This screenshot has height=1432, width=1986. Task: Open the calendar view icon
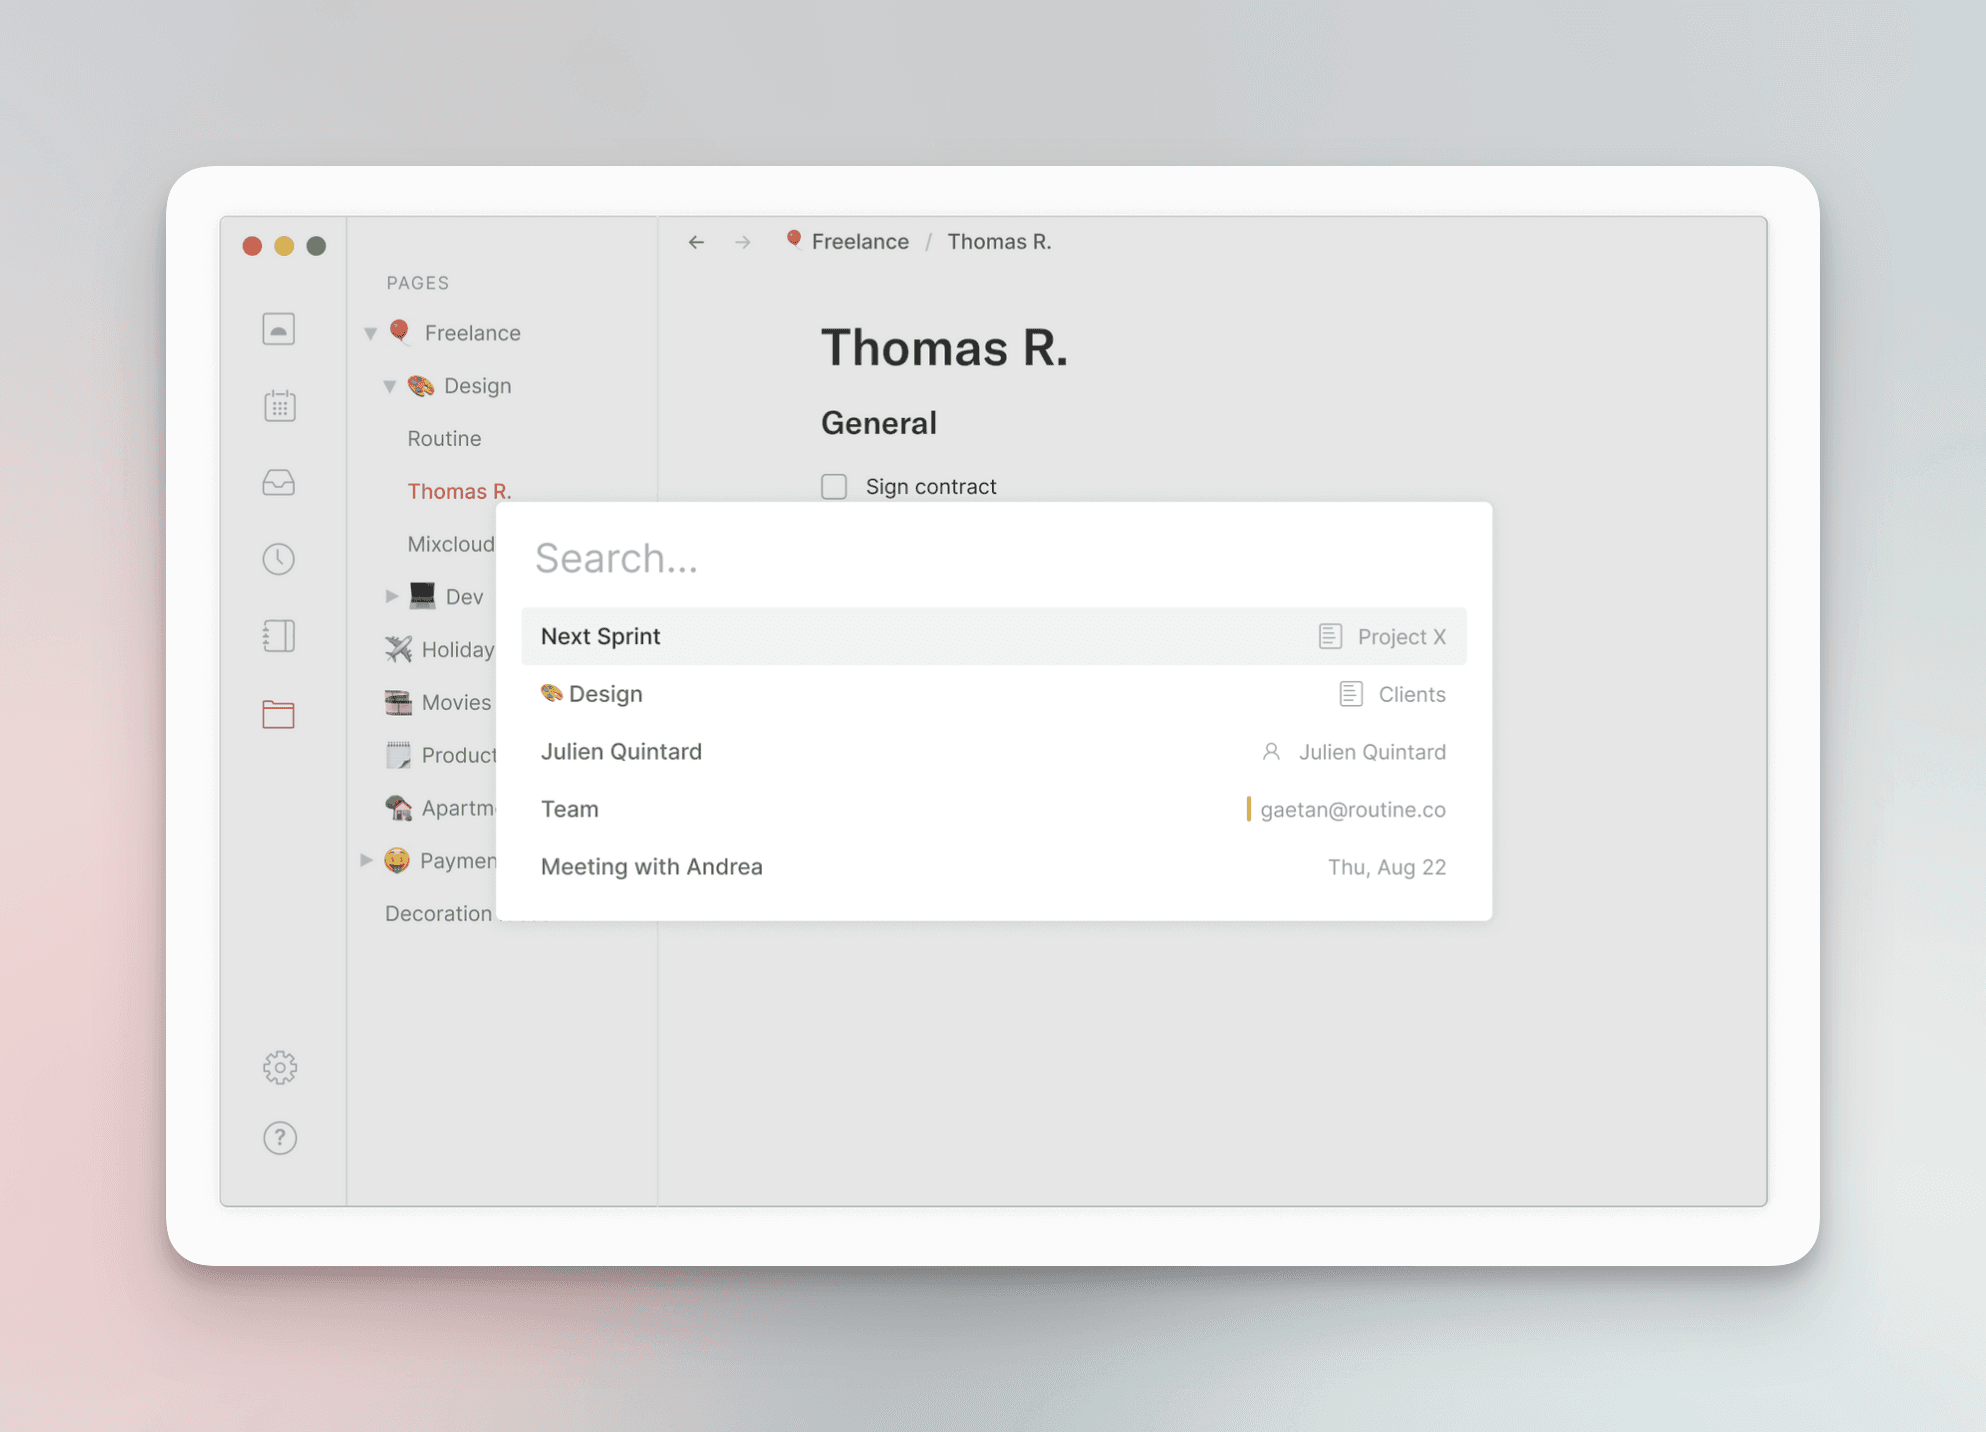(x=279, y=406)
